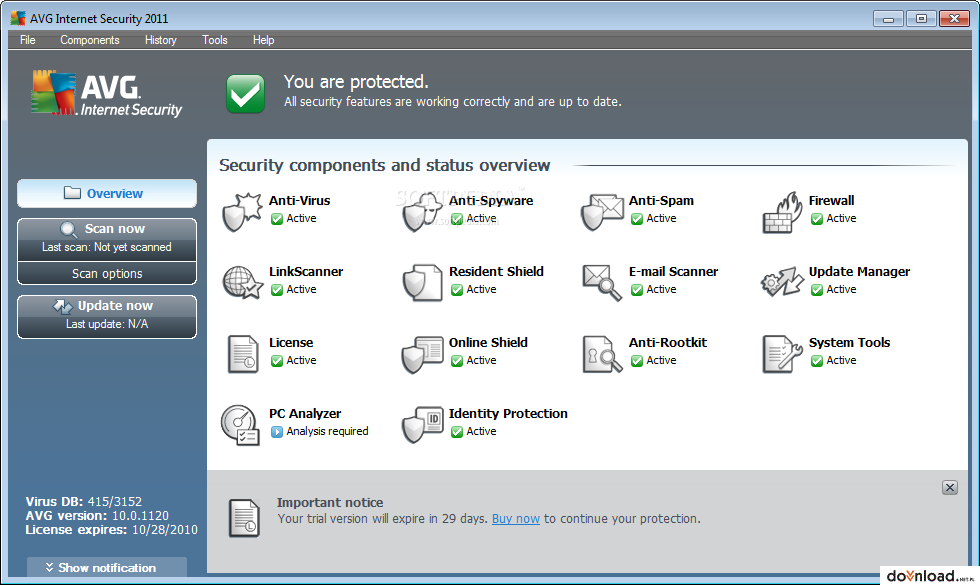Open the Anti-Spyware component icon
The height and width of the screenshot is (585, 980).
pos(422,212)
